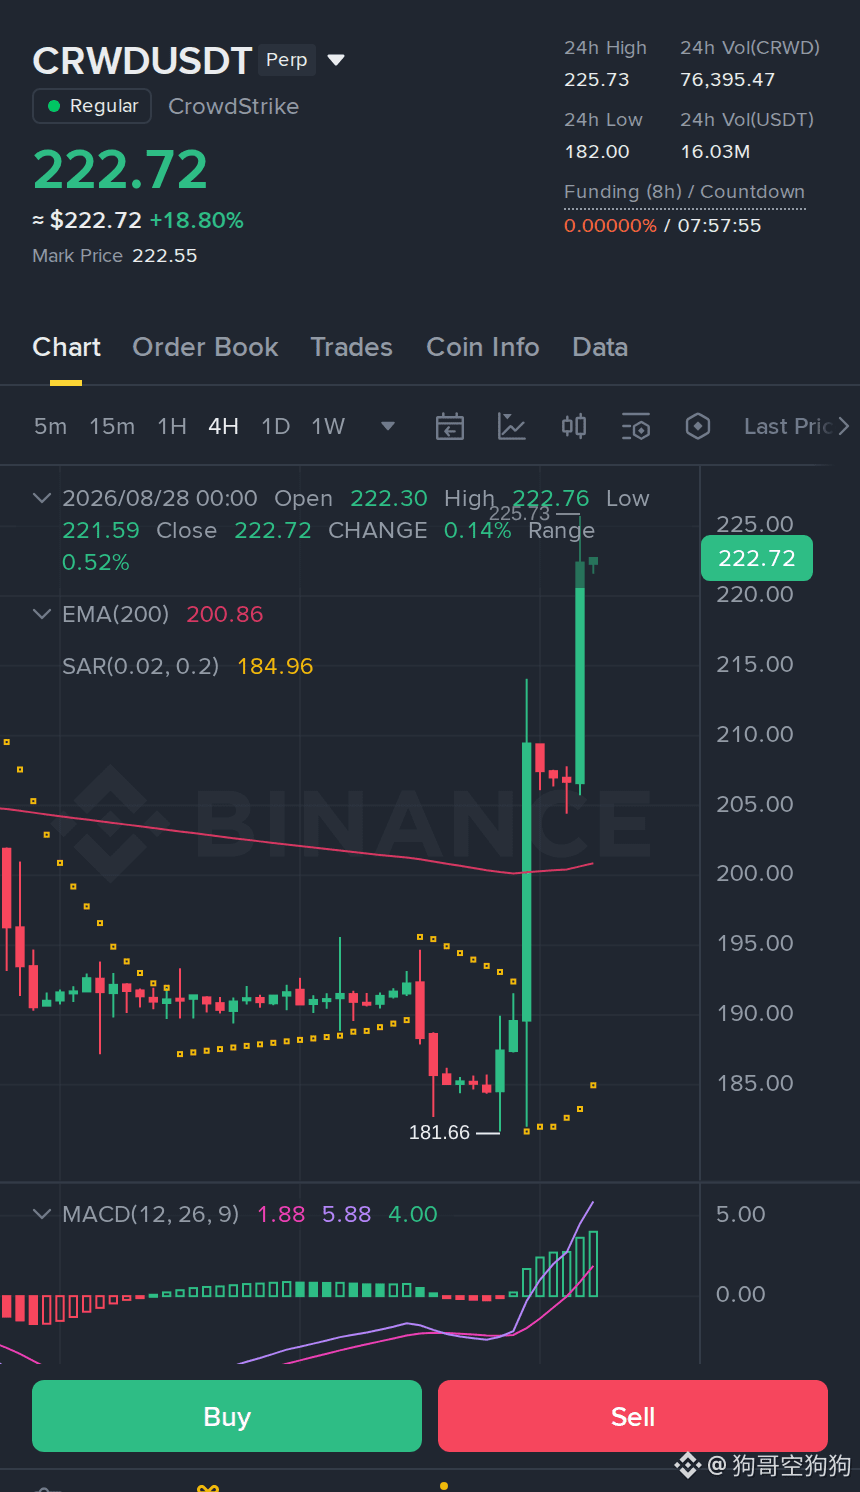This screenshot has width=860, height=1492.
Task: Click the +18.80% change percentage
Action: 197,220
